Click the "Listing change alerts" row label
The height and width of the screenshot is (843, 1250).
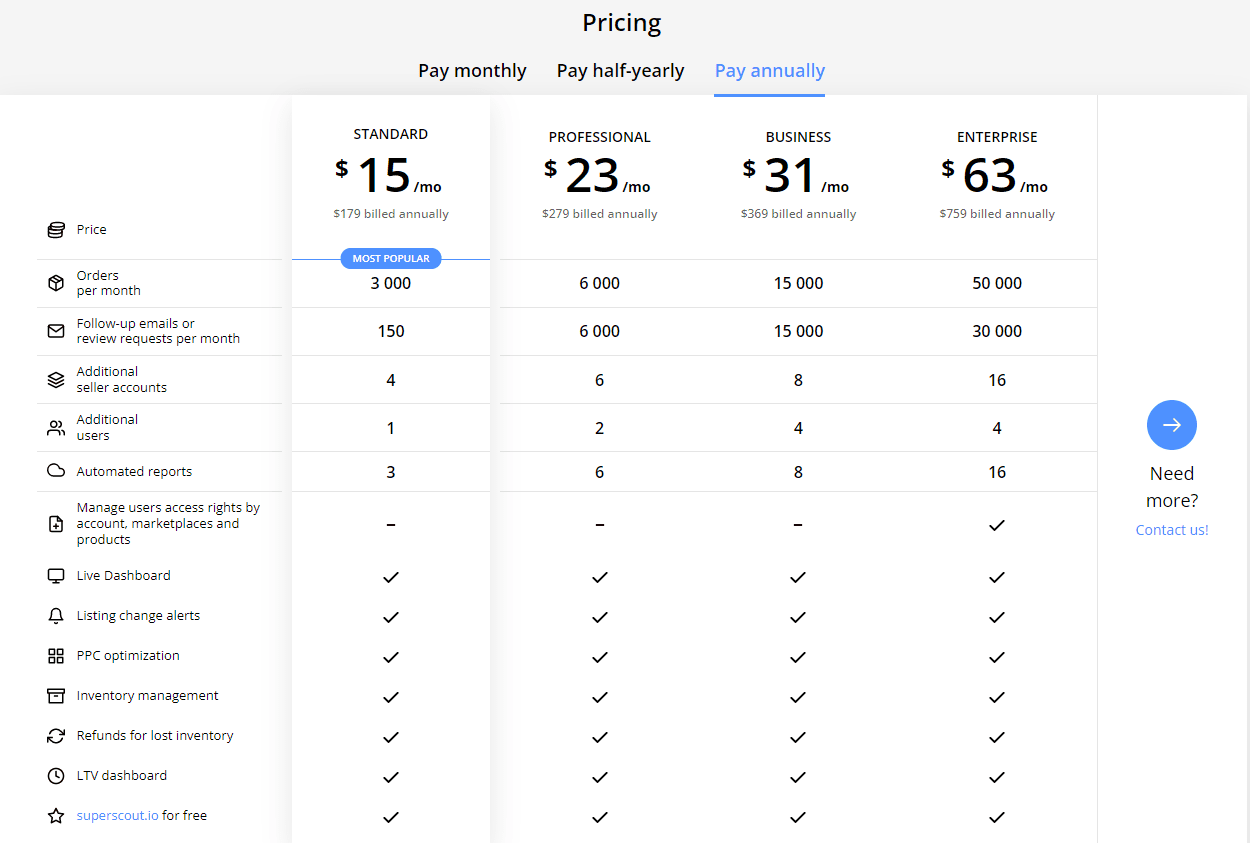click(x=138, y=616)
